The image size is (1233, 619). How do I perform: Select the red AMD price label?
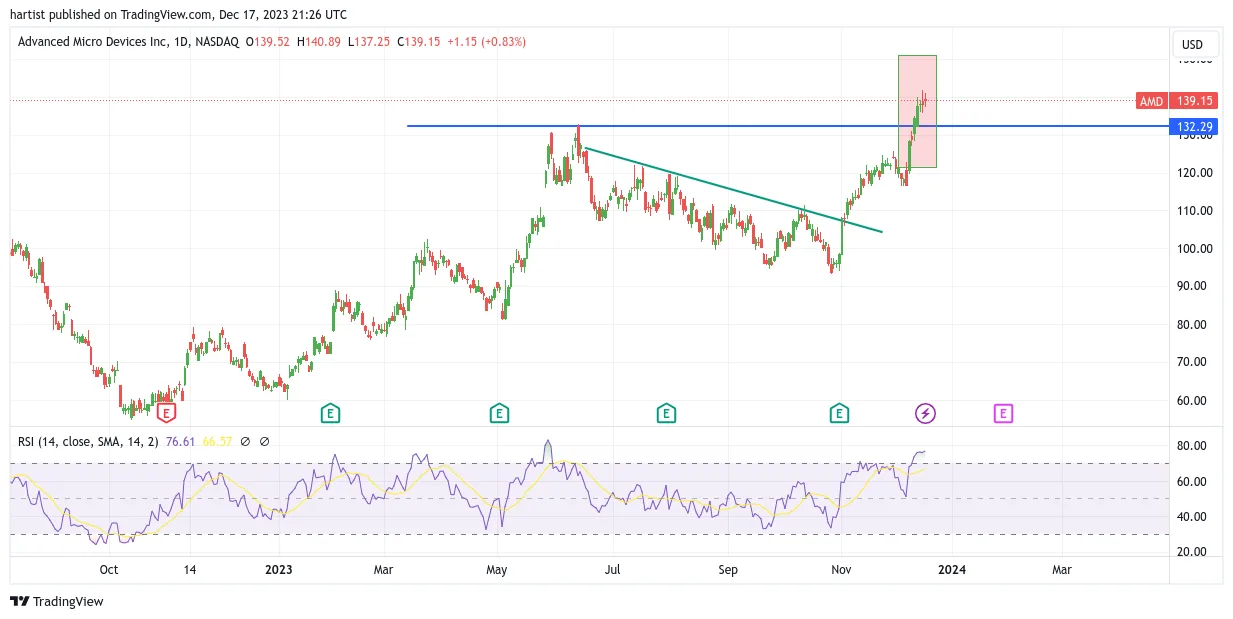pos(1152,101)
